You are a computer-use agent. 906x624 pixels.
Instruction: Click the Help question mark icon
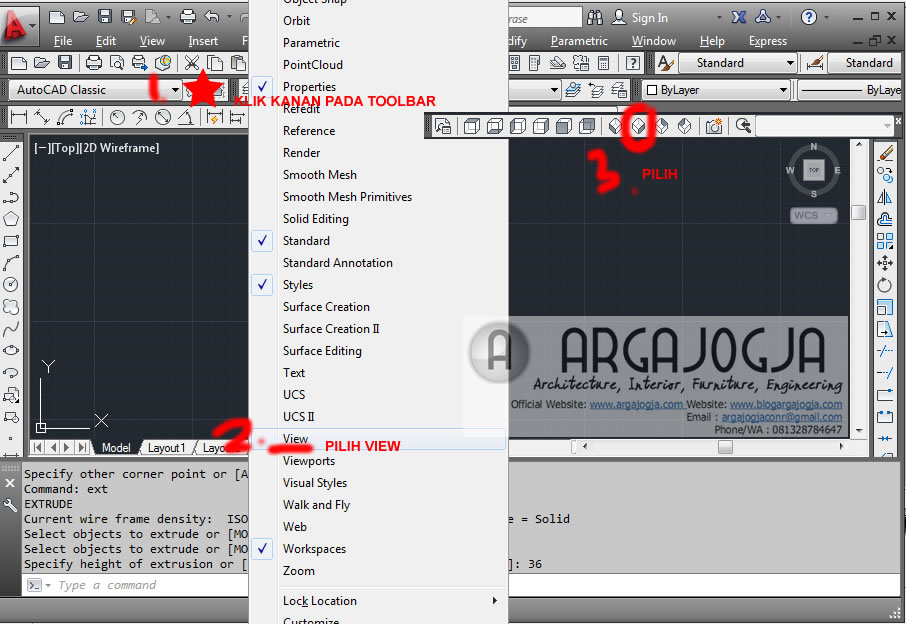[809, 17]
